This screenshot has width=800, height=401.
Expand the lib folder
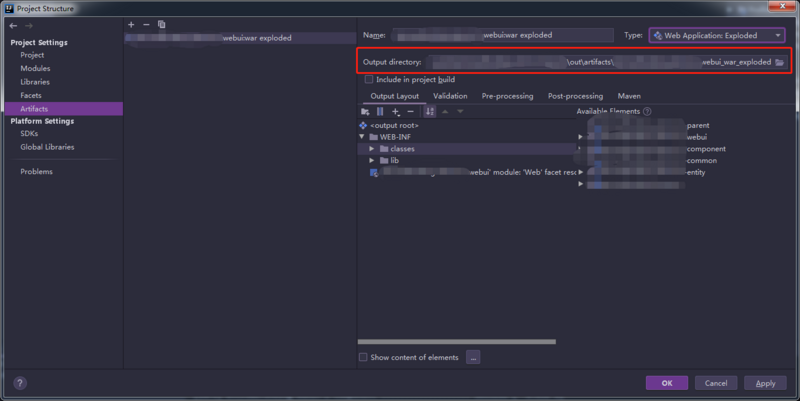pyautogui.click(x=372, y=160)
